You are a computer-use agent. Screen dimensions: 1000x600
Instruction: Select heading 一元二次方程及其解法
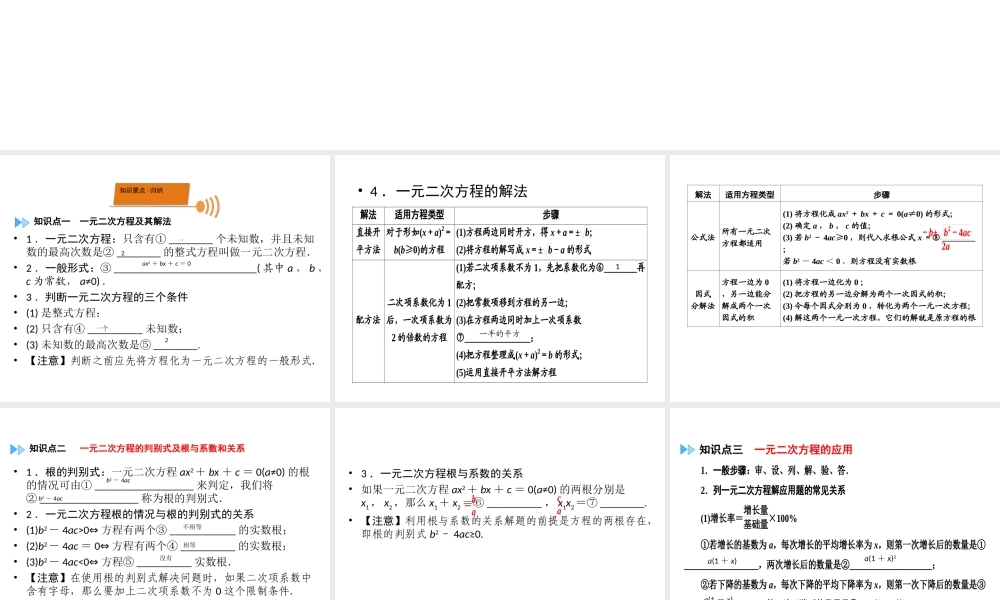tap(125, 221)
